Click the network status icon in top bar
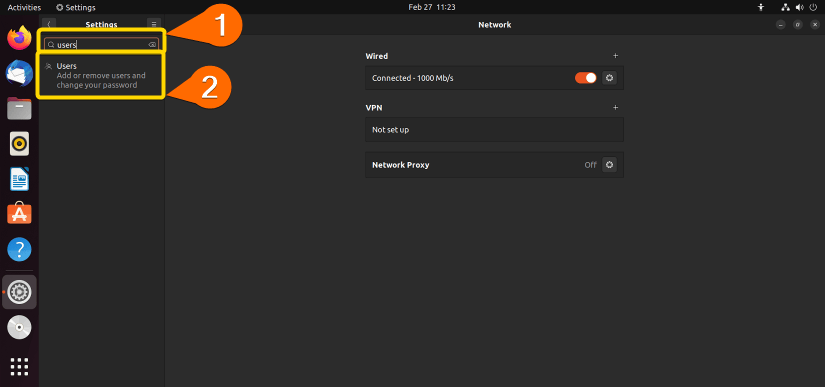 (786, 7)
